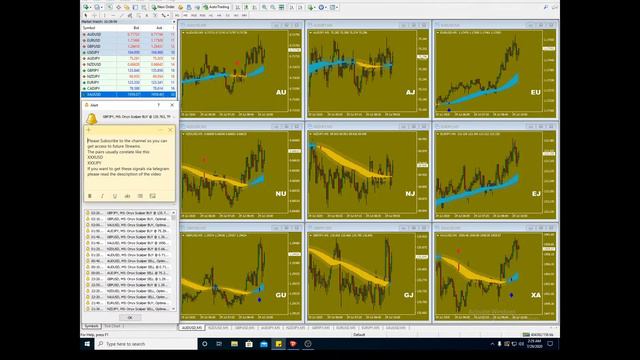Switch to M5 timeframe
The image size is (640, 360).
pos(185,15)
